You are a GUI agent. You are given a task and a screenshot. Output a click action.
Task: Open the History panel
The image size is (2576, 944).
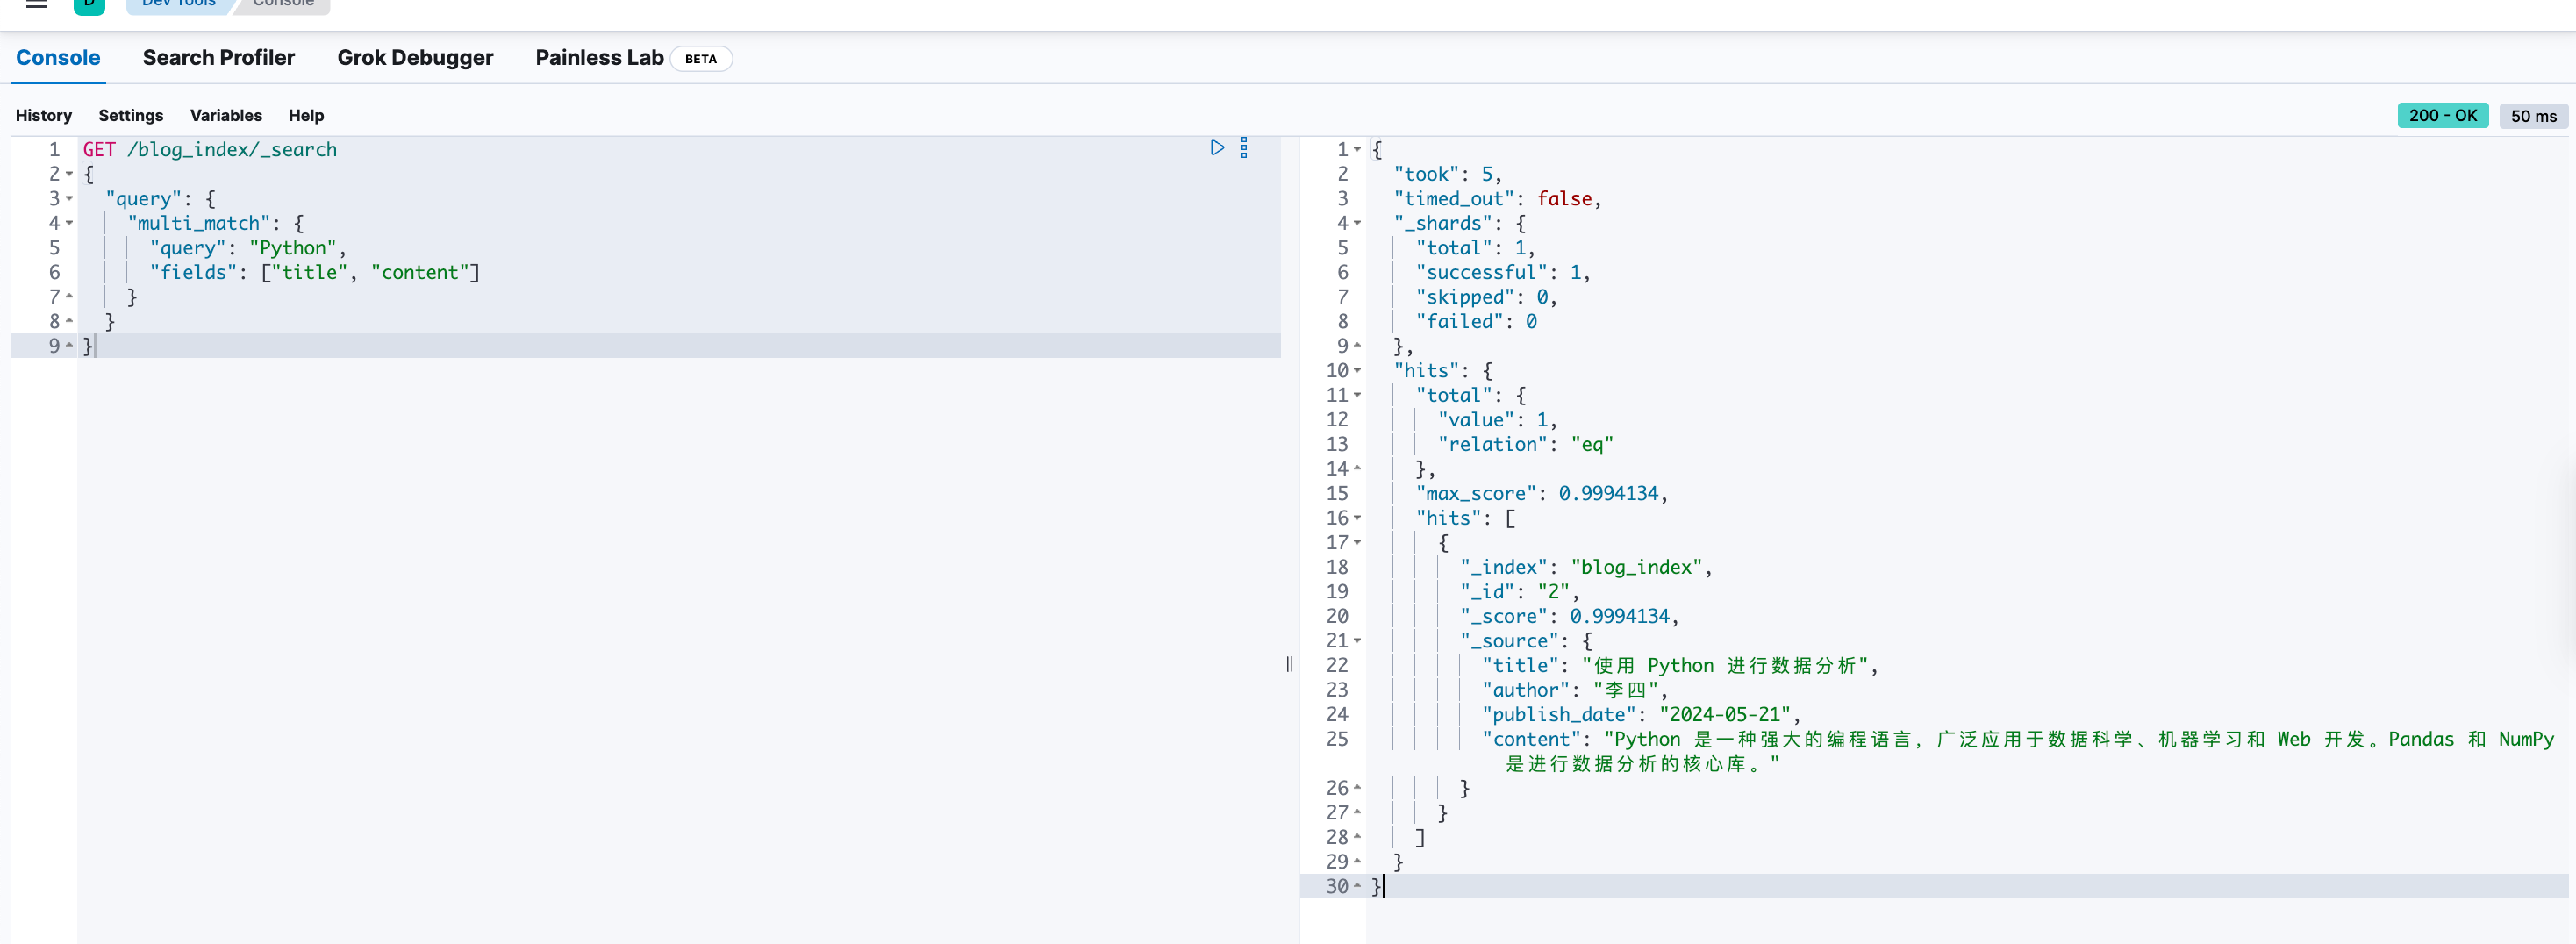coord(44,115)
